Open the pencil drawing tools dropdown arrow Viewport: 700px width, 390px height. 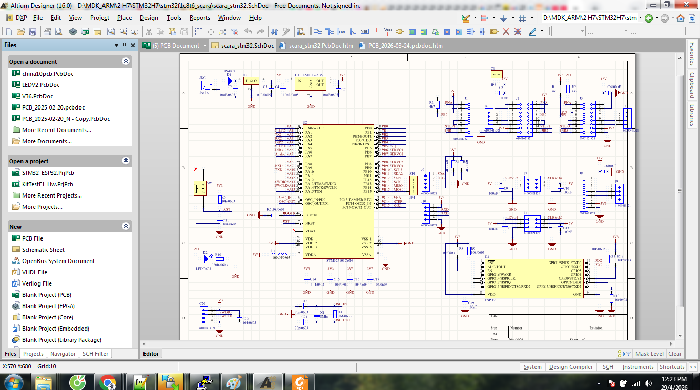click(542, 32)
